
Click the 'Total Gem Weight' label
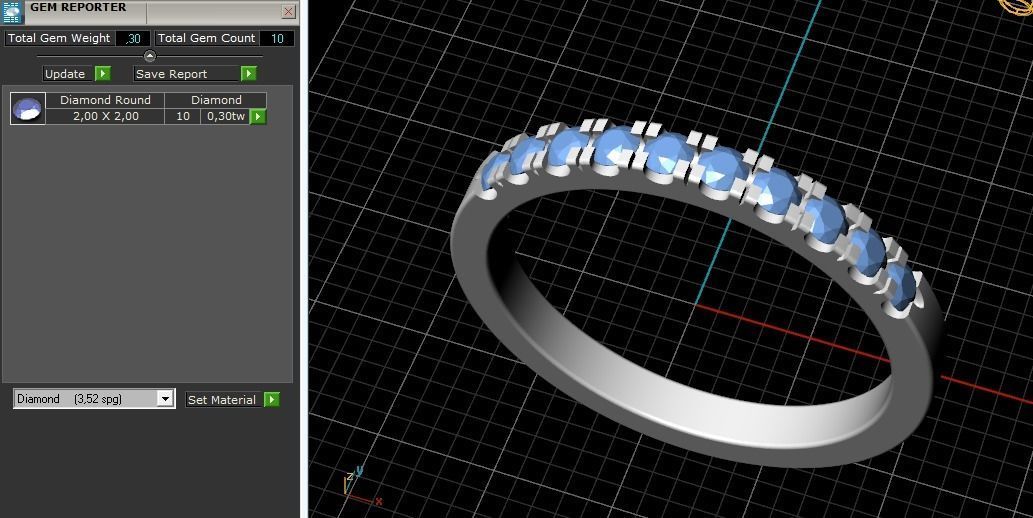[59, 38]
